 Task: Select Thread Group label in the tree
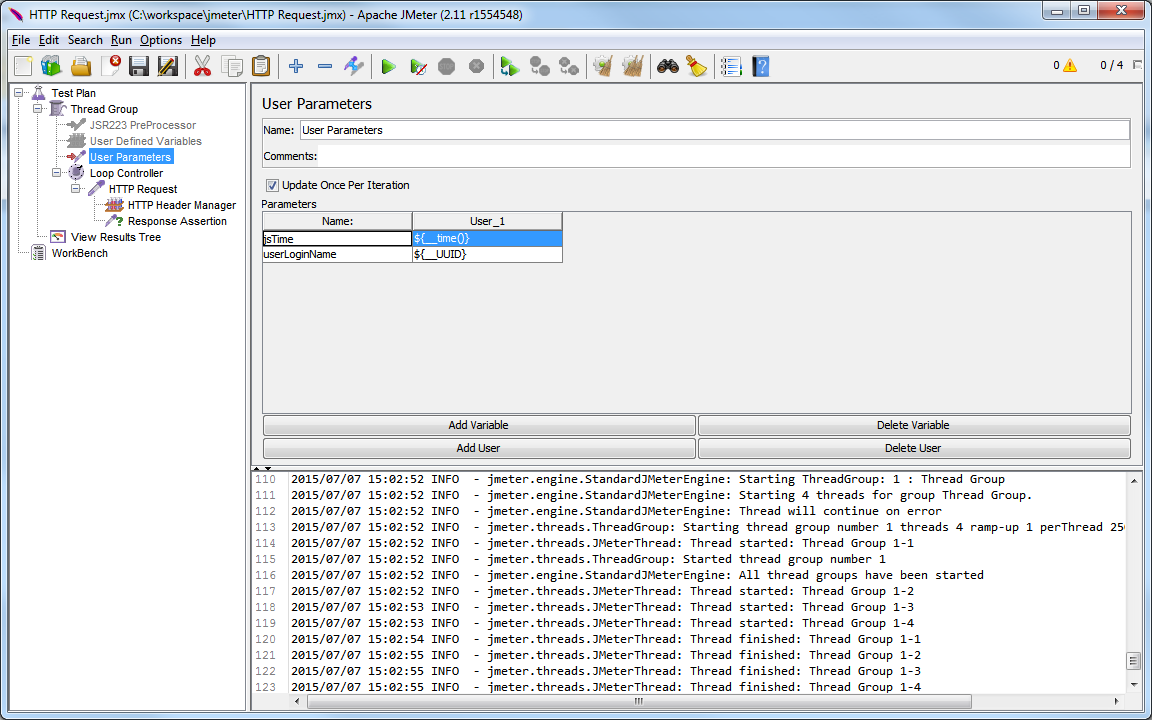(x=104, y=109)
